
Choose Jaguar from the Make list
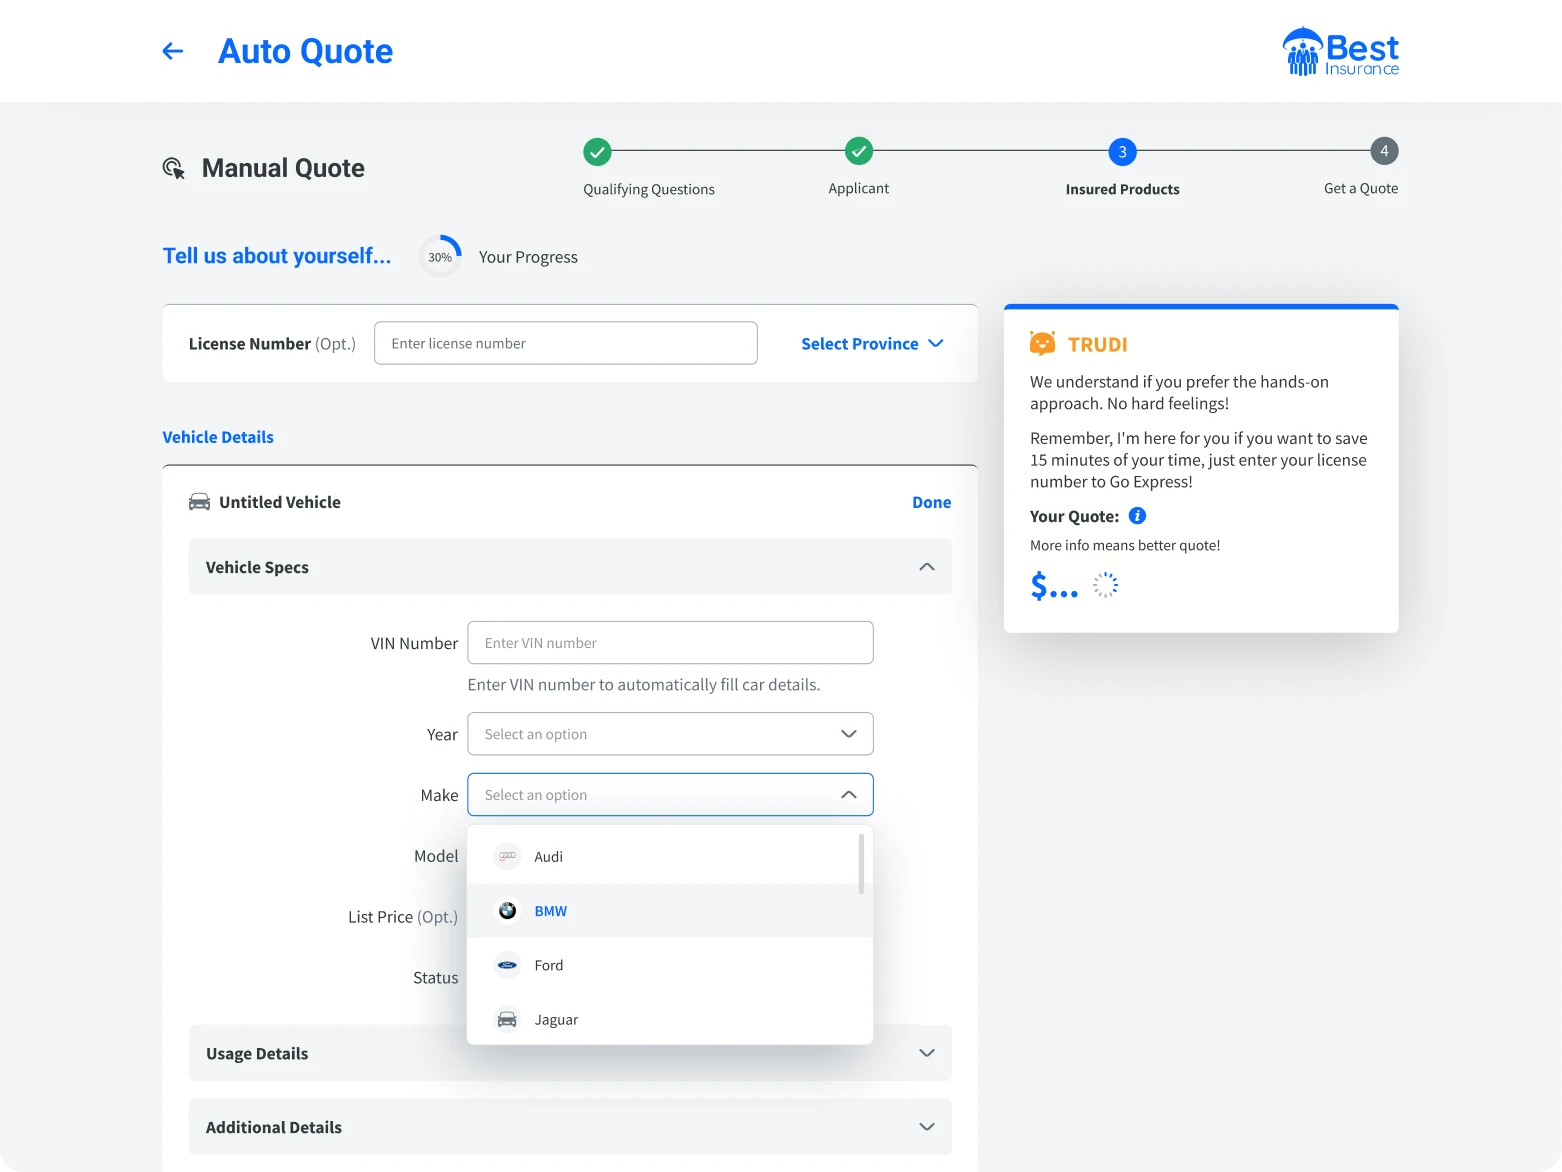click(x=670, y=1019)
